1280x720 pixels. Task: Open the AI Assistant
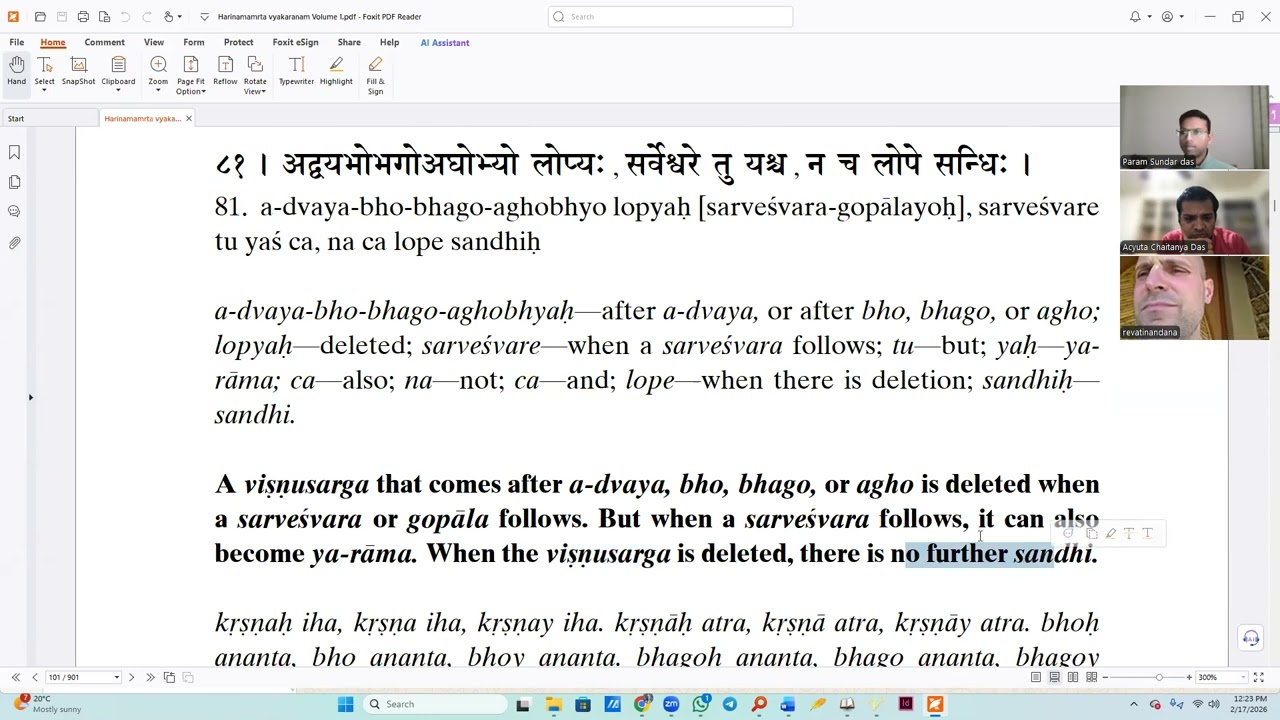pos(445,42)
